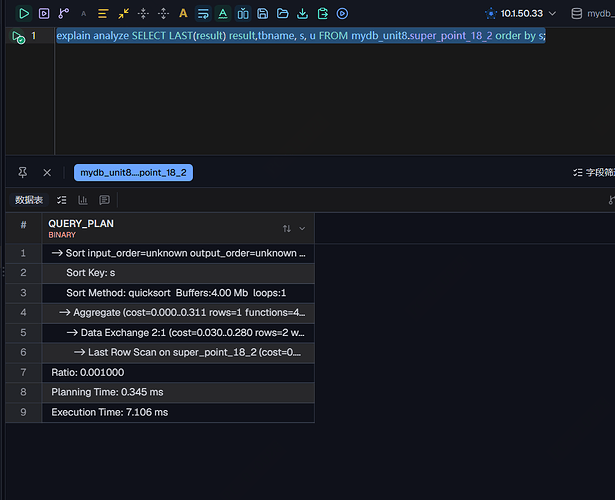615x500 pixels.
Task: Toggle the green underlined A option
Action: click(223, 14)
